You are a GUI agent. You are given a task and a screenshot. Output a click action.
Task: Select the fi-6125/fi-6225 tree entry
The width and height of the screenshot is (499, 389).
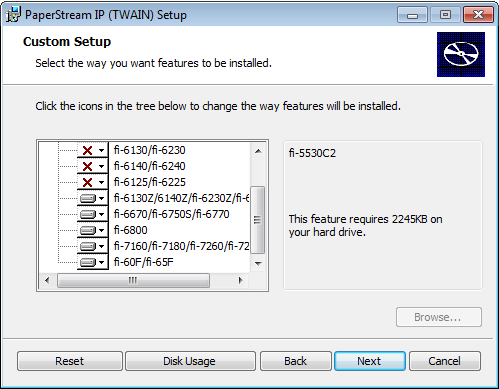[x=149, y=182]
